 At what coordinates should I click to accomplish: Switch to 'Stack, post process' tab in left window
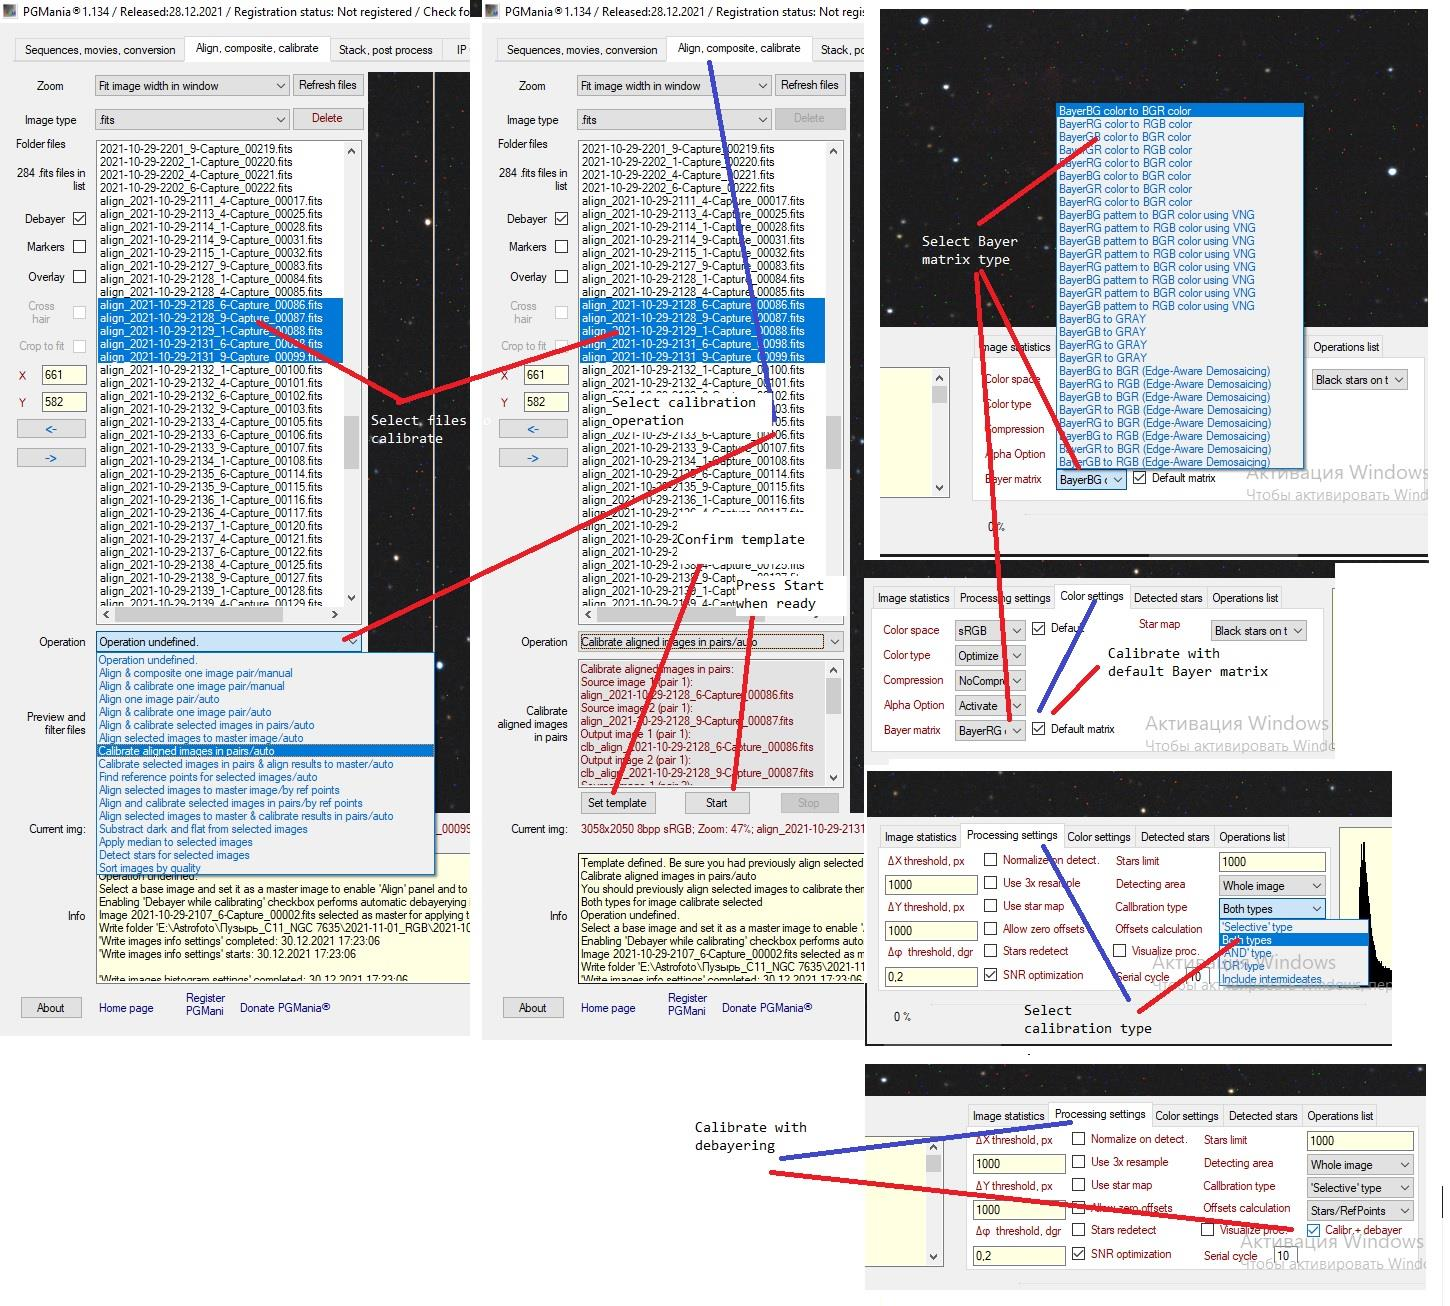coord(385,50)
